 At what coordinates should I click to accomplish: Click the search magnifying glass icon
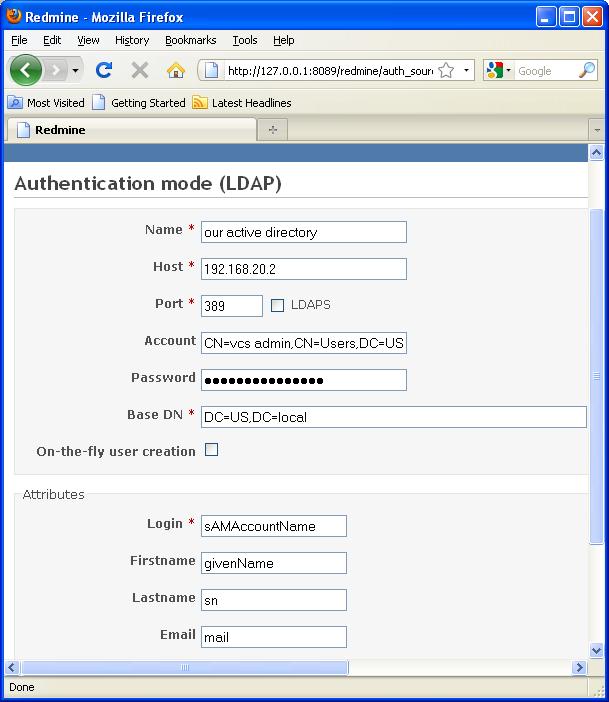point(587,70)
